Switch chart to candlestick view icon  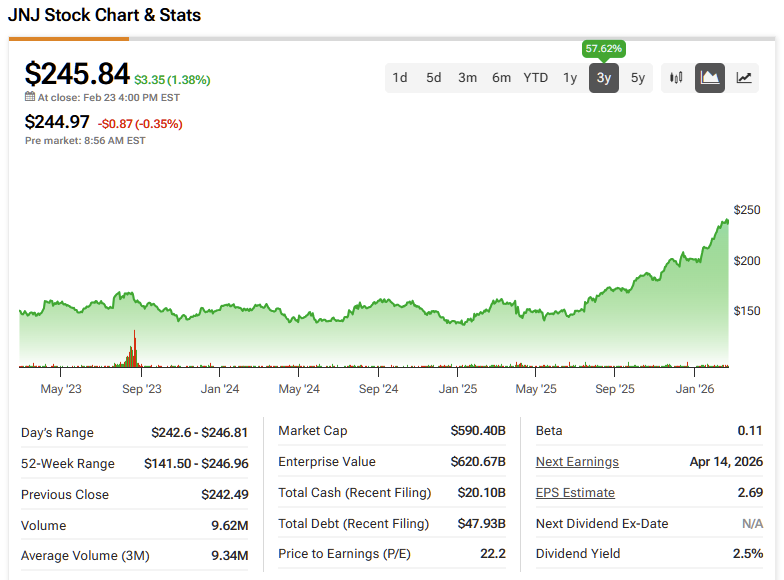tap(676, 78)
